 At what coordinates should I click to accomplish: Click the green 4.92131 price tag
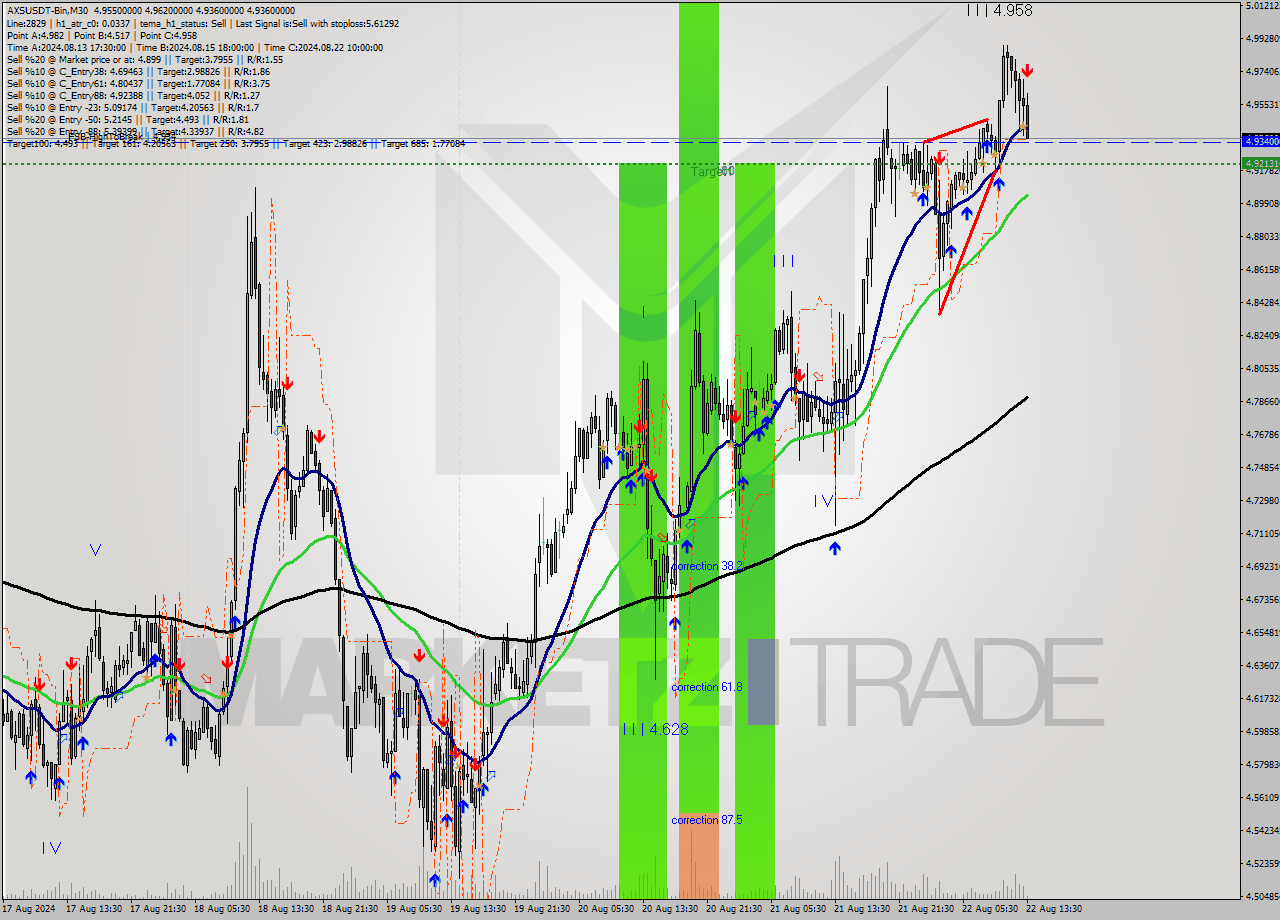[1260, 163]
